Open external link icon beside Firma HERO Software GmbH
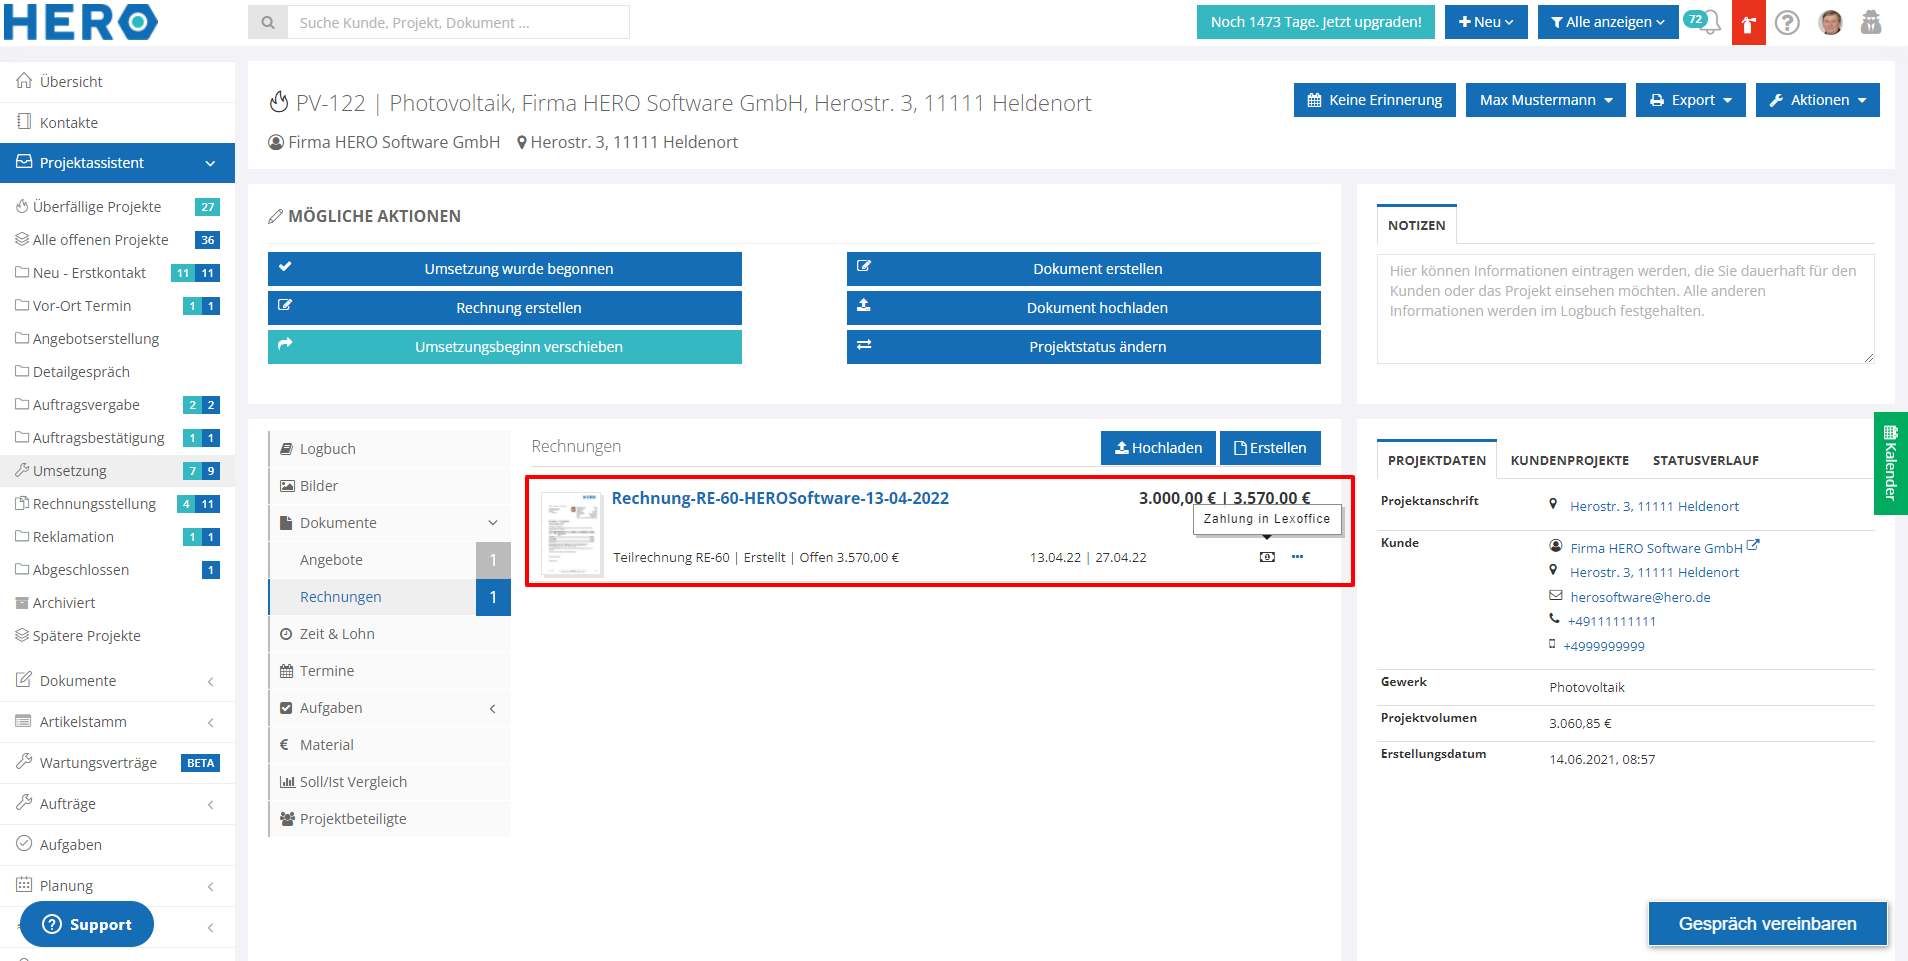This screenshot has height=961, width=1908. (1753, 546)
